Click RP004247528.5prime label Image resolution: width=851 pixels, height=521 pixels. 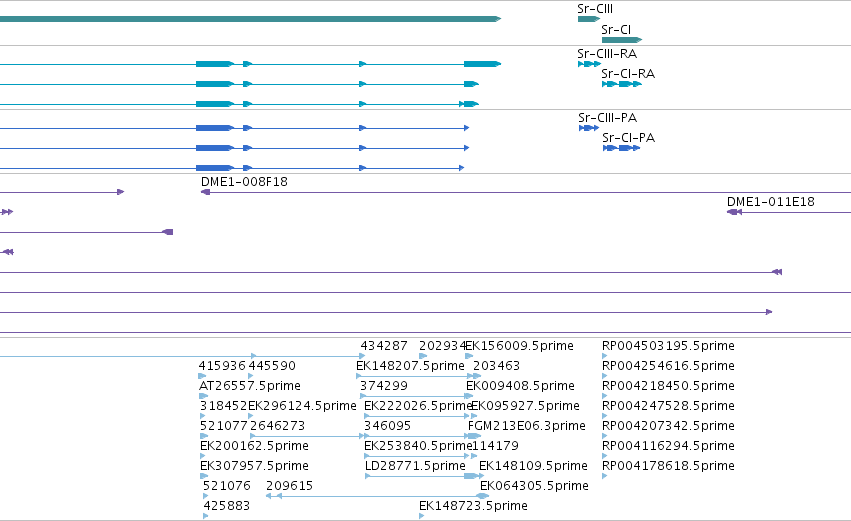pos(668,406)
